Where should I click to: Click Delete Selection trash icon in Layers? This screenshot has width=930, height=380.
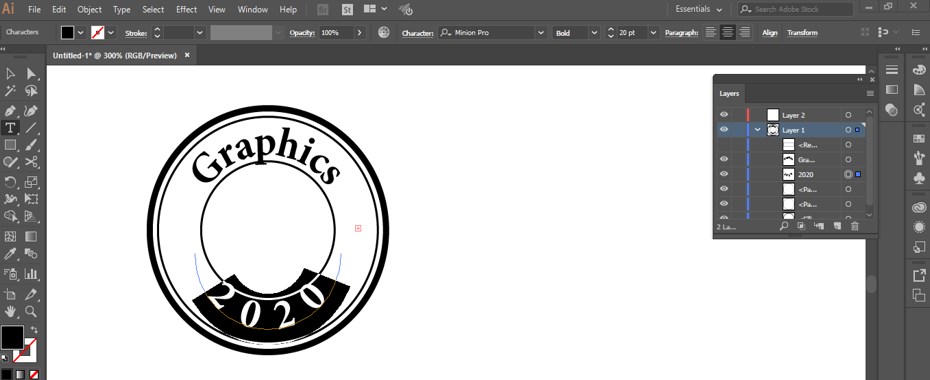pos(855,226)
